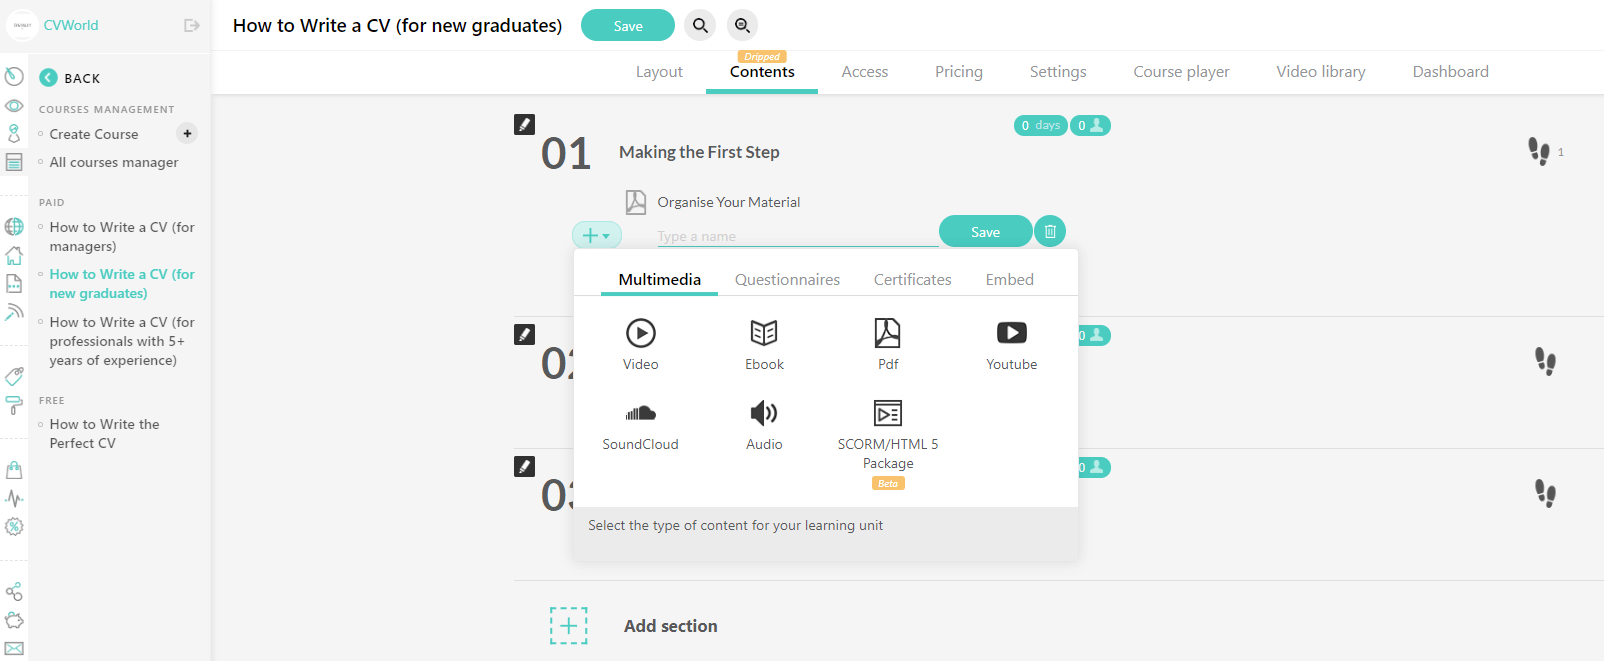Choose SoundCloud as content type
The image size is (1604, 661).
tap(640, 413)
